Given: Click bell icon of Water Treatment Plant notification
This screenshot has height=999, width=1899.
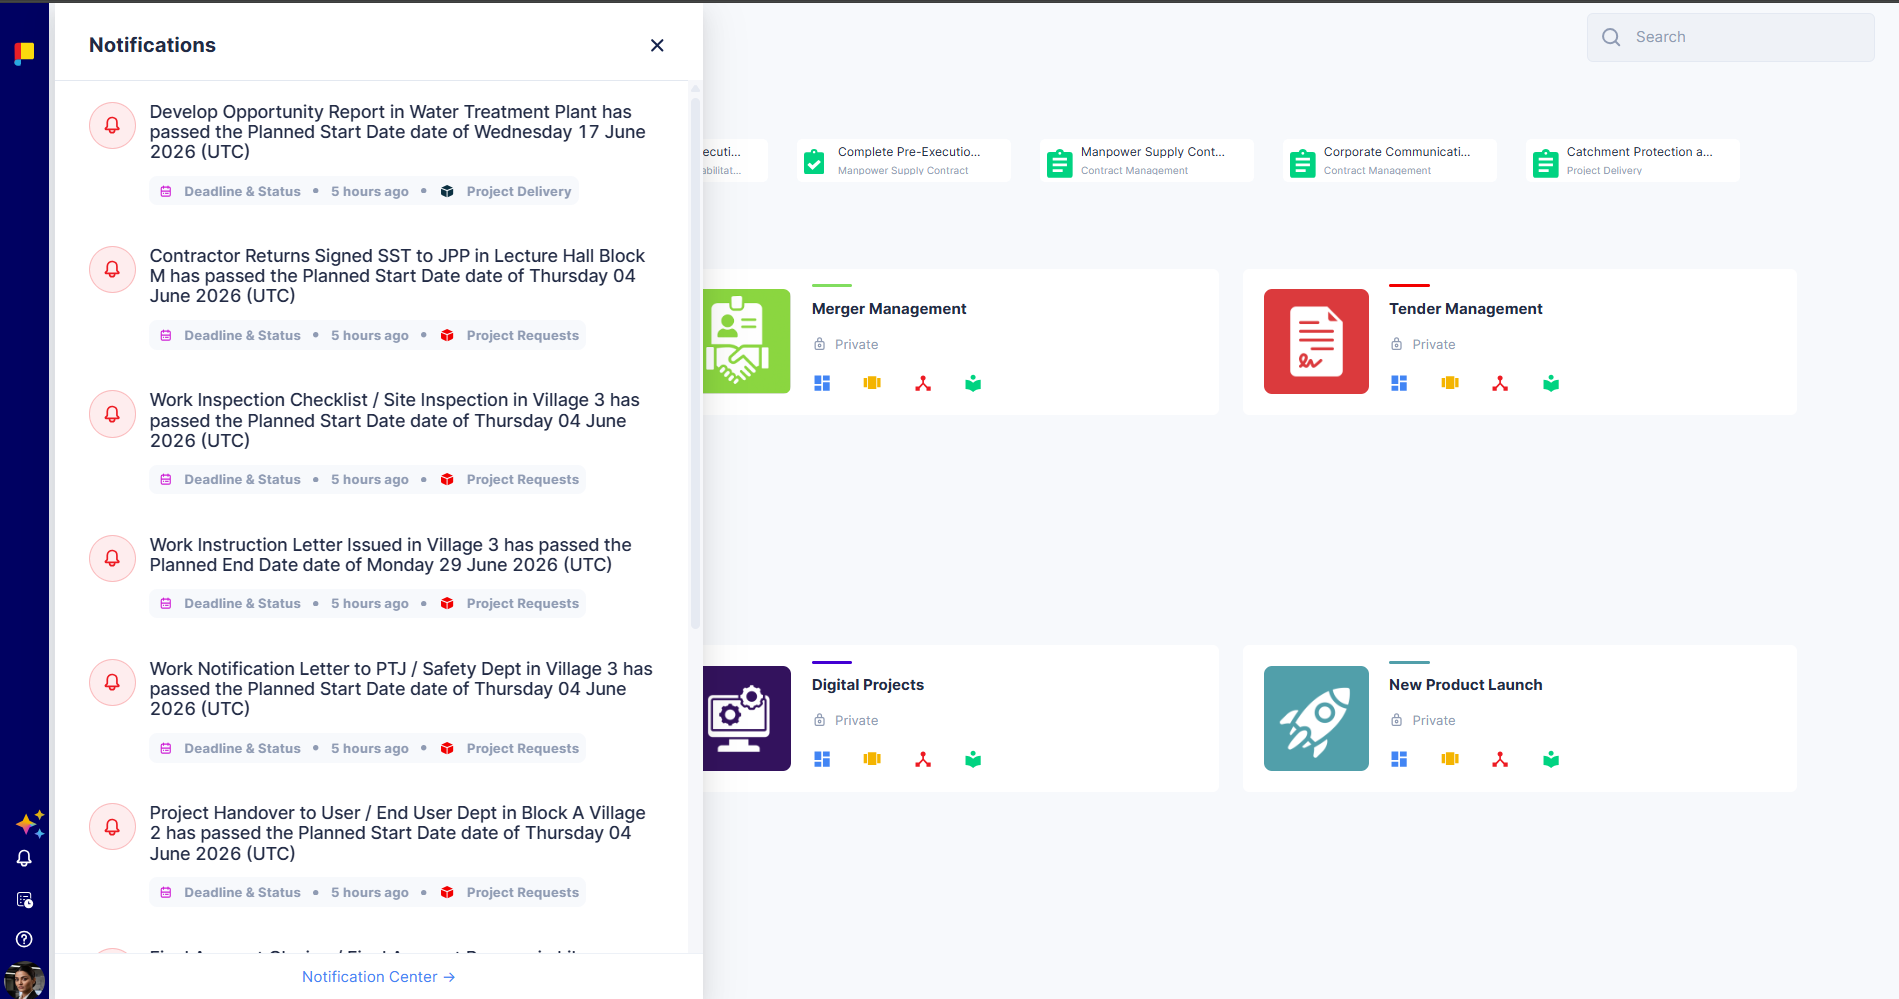Looking at the screenshot, I should point(113,125).
